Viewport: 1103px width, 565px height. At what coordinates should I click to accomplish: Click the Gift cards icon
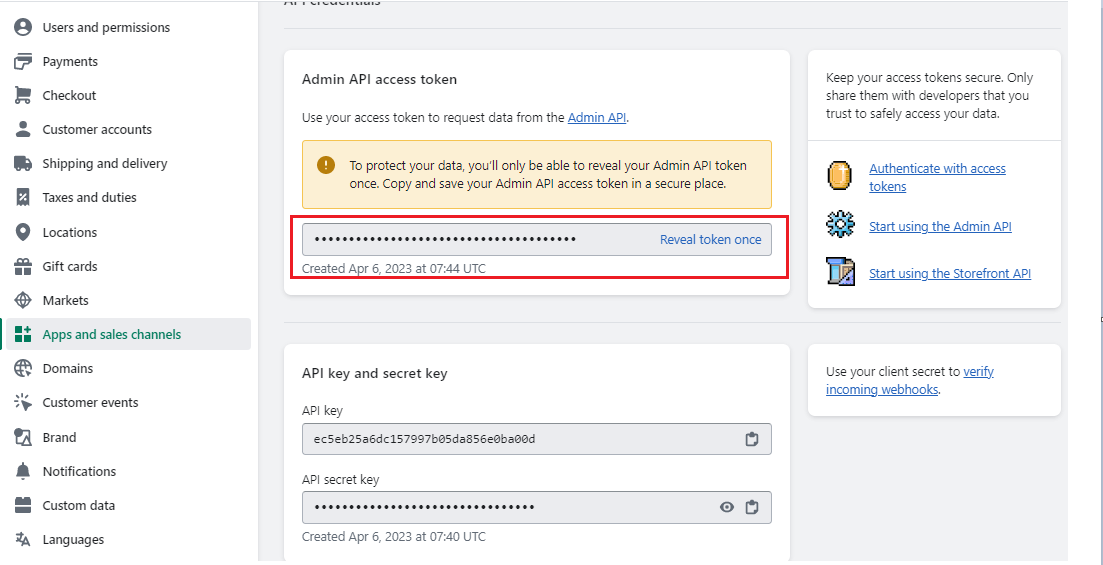(x=23, y=267)
